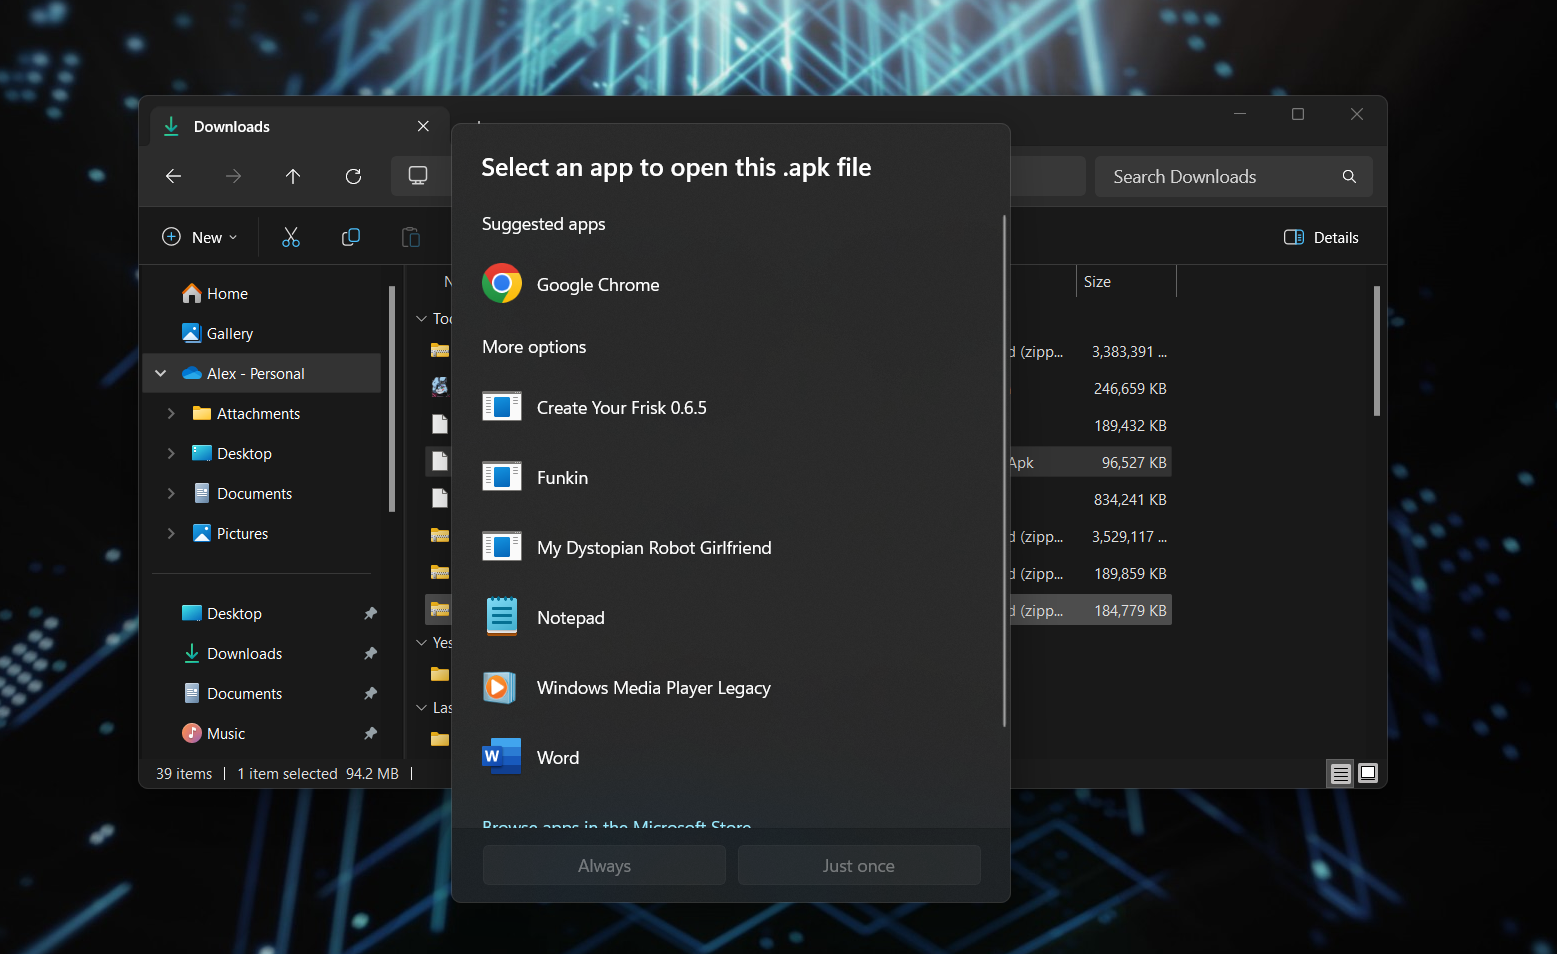Viewport: 1557px width, 954px height.
Task: Click the This PC monitor icon in the address bar
Action: coord(418,176)
